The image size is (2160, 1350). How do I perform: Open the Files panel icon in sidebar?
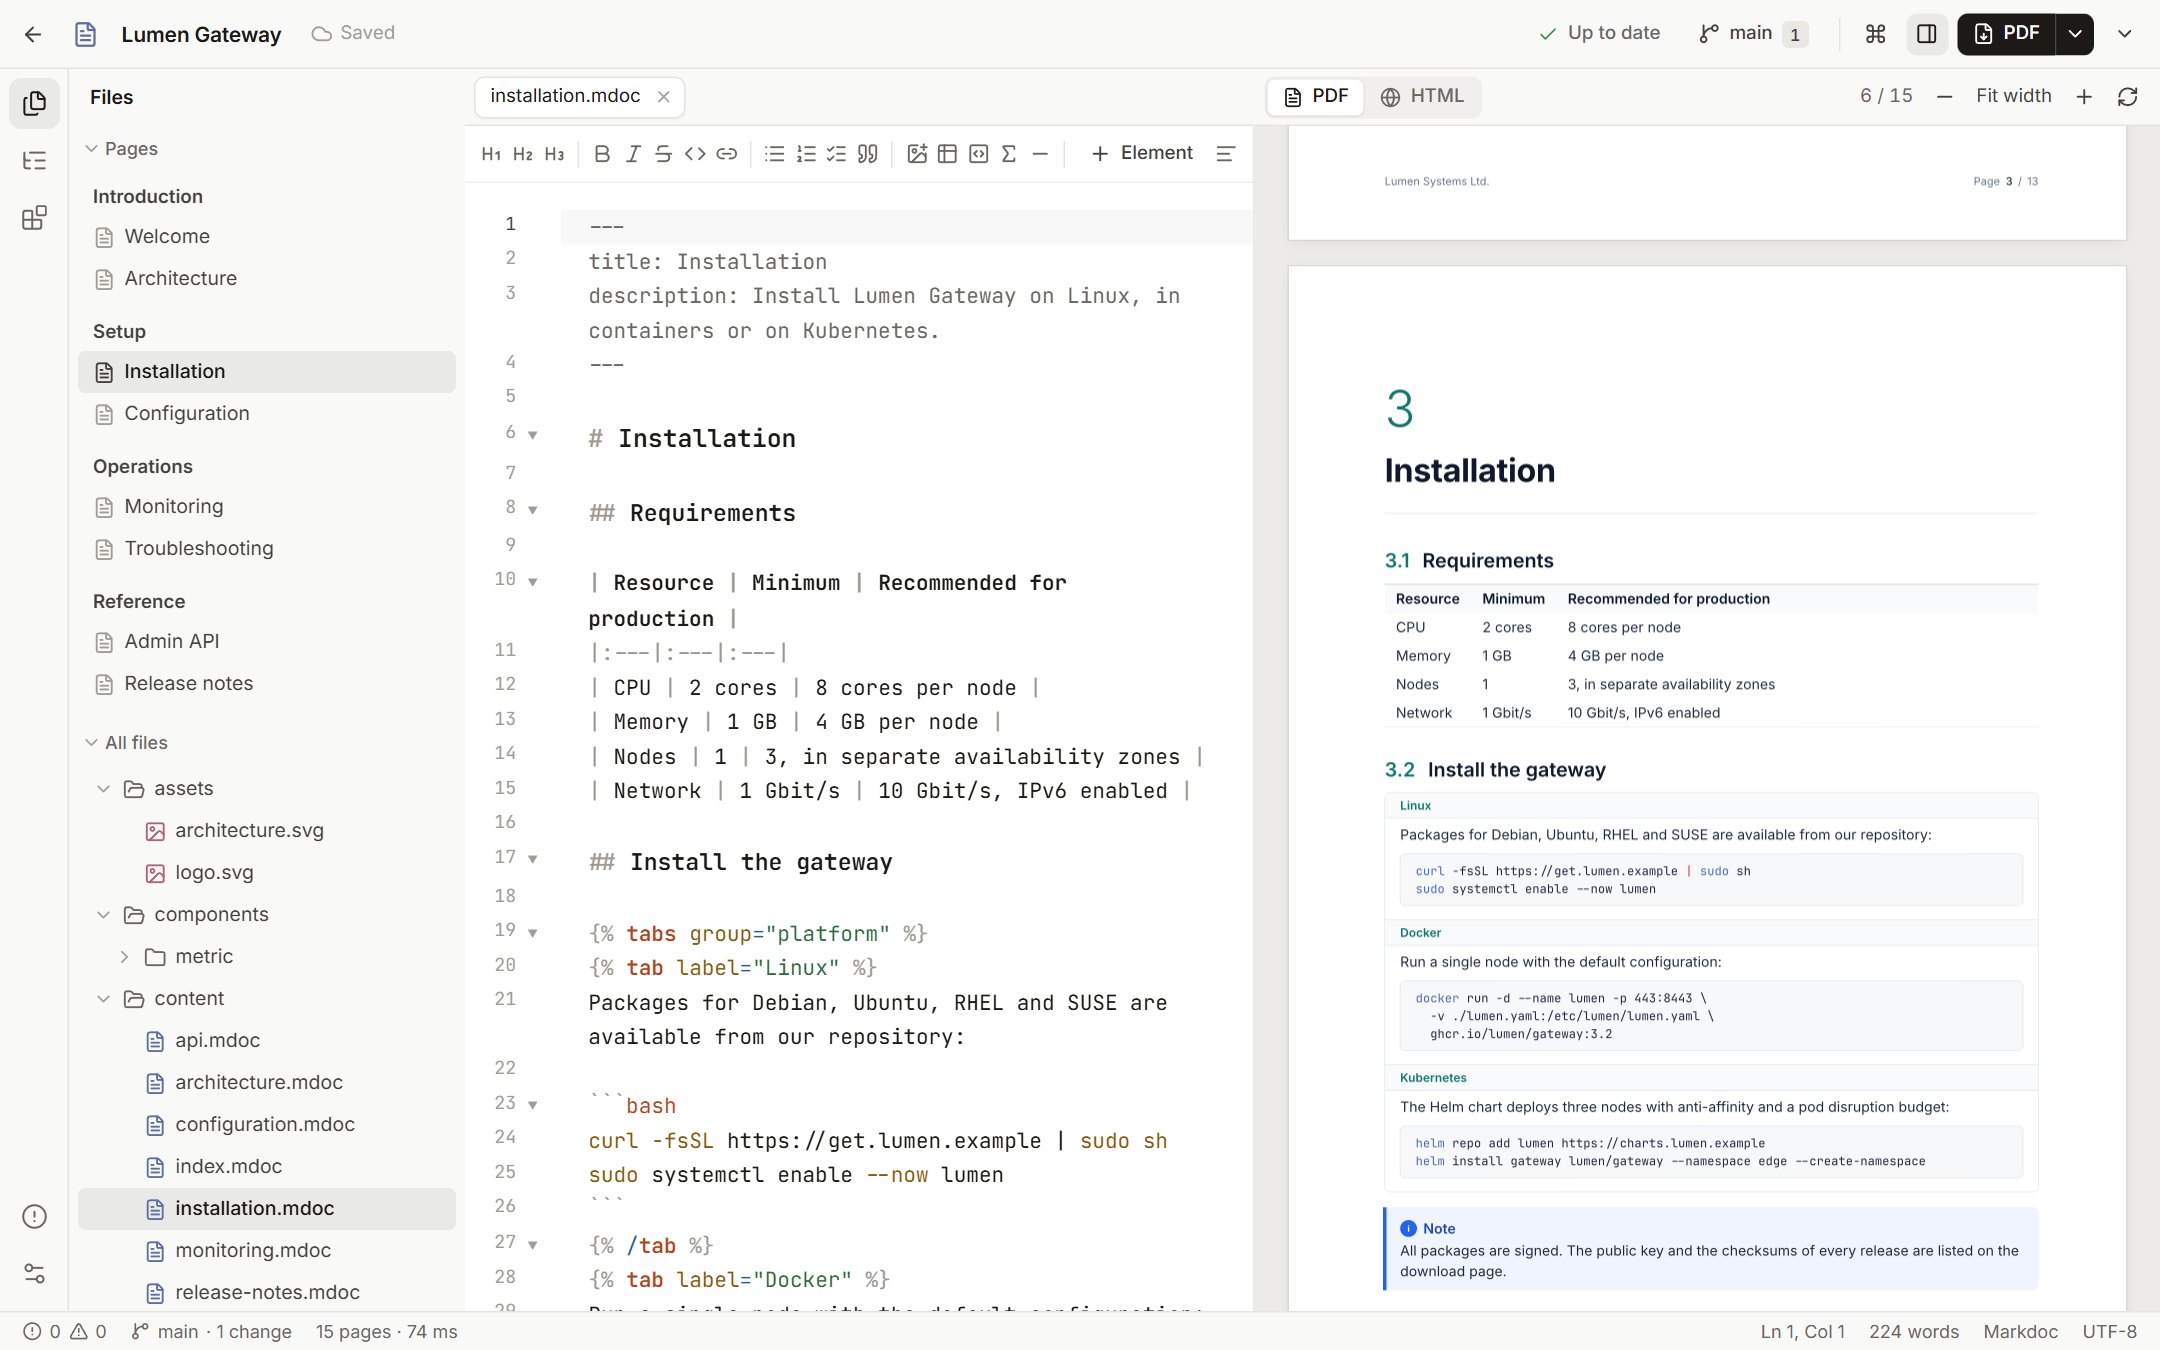click(34, 103)
